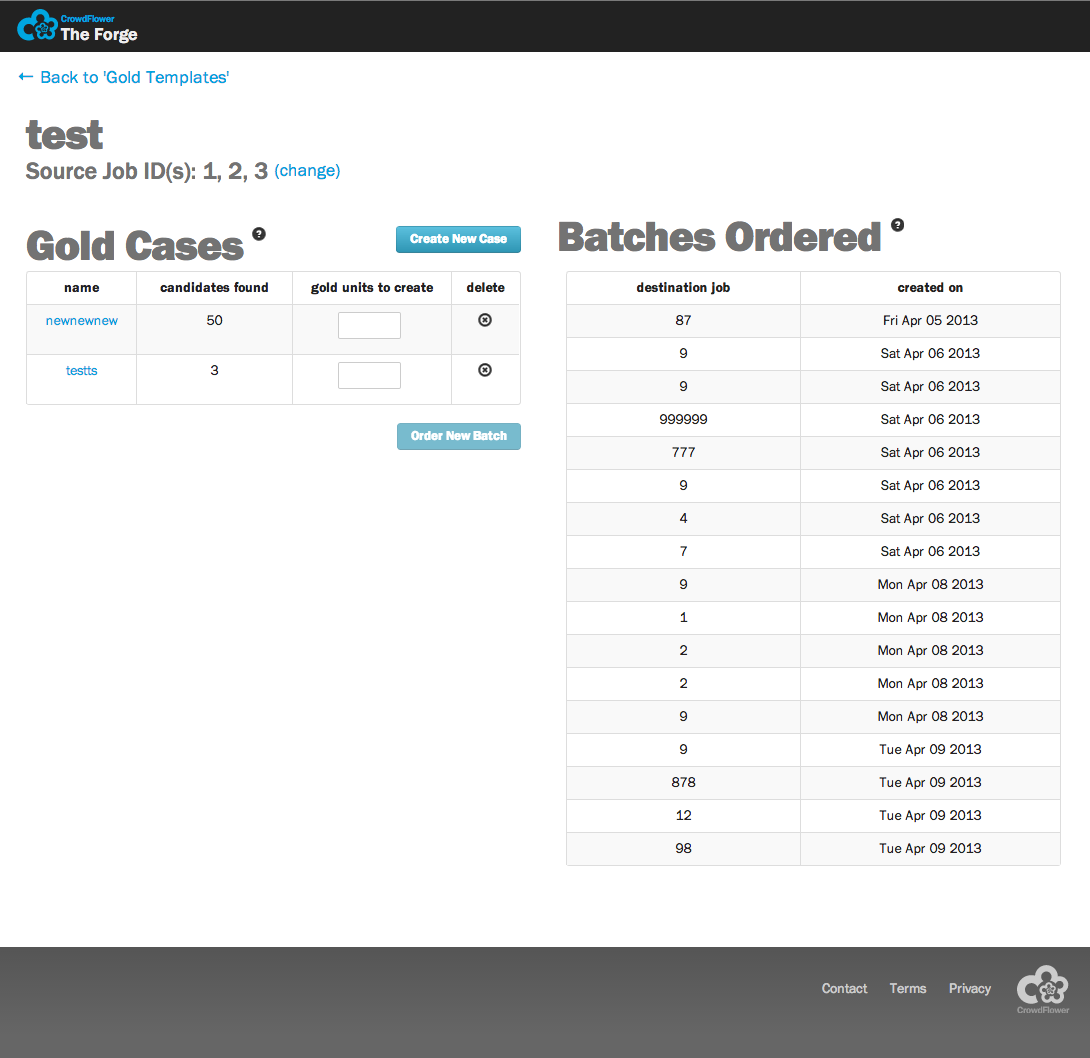Image resolution: width=1090 pixels, height=1058 pixels.
Task: Click the Order New Batch button
Action: pos(459,436)
